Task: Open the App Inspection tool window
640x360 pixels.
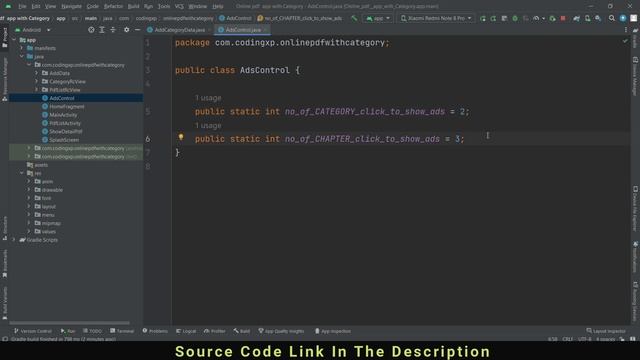Action: click(x=333, y=331)
